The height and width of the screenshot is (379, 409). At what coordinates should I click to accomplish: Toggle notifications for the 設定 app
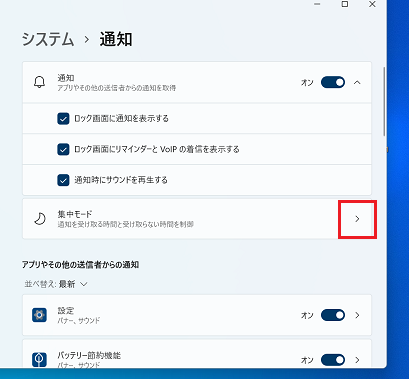tap(333, 315)
